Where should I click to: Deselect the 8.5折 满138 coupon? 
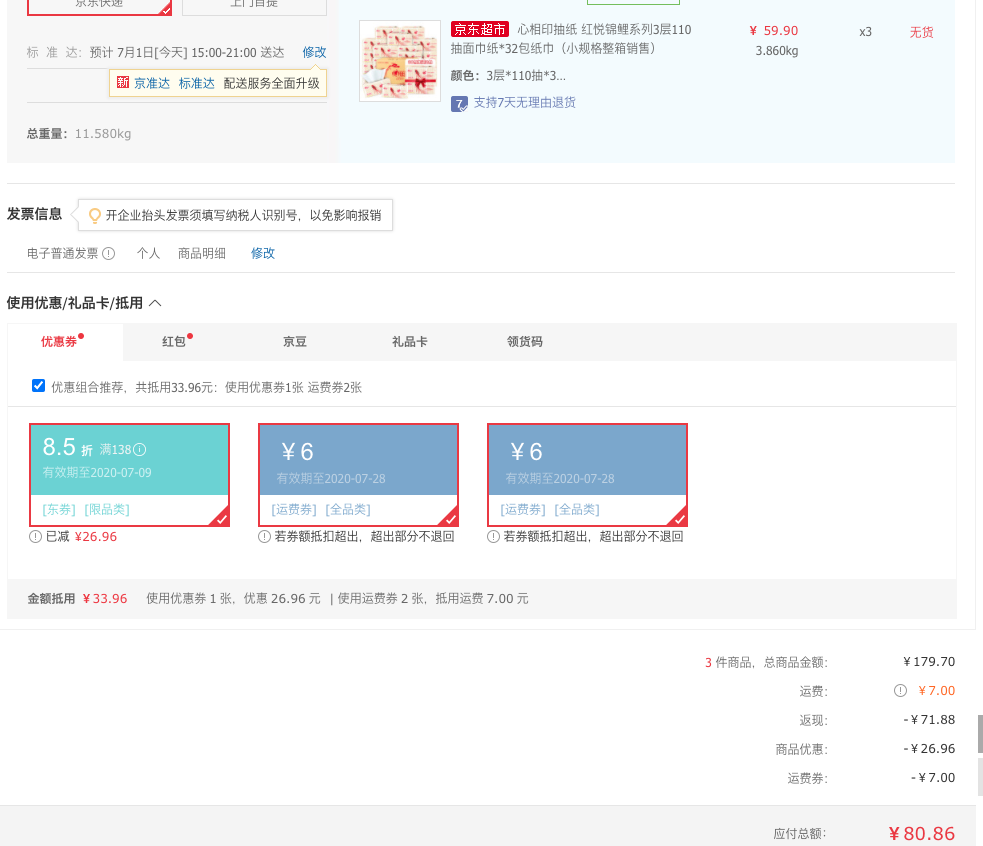coord(129,475)
